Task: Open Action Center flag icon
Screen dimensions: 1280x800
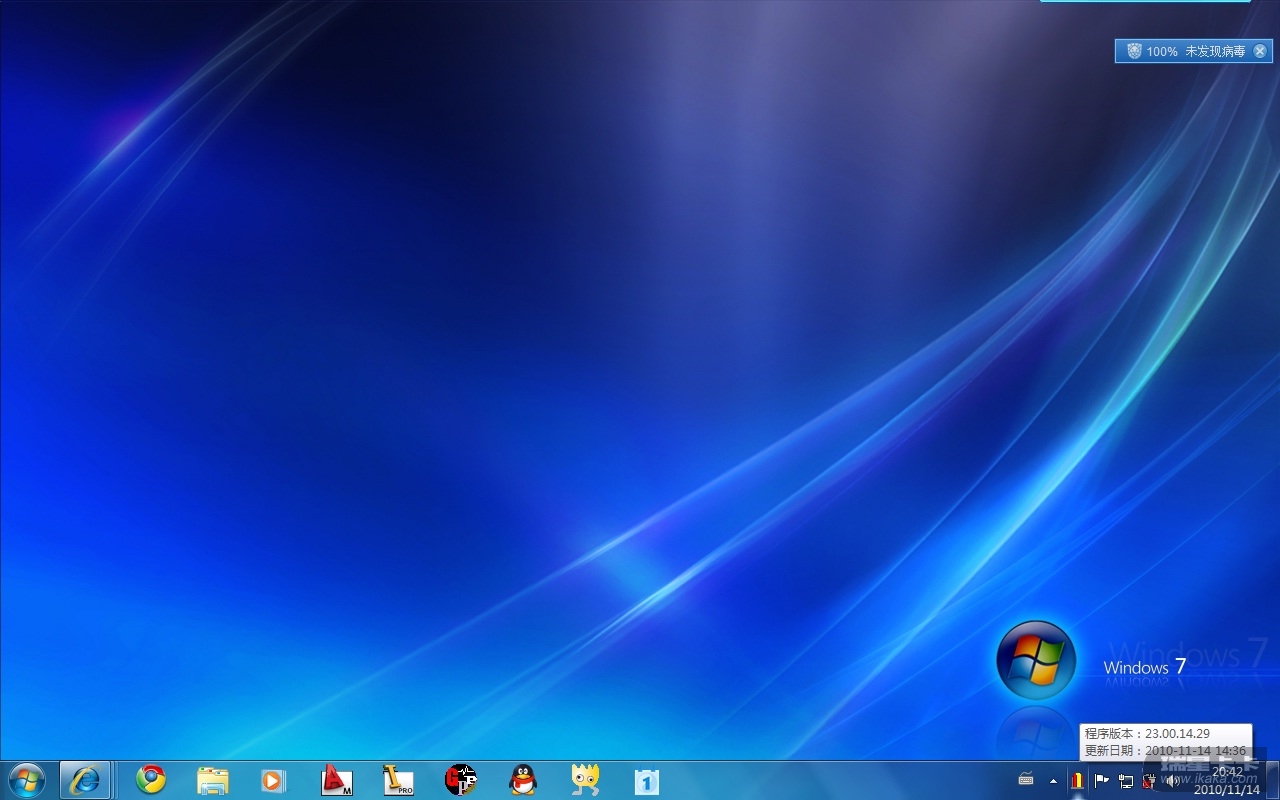Action: pyautogui.click(x=1101, y=781)
